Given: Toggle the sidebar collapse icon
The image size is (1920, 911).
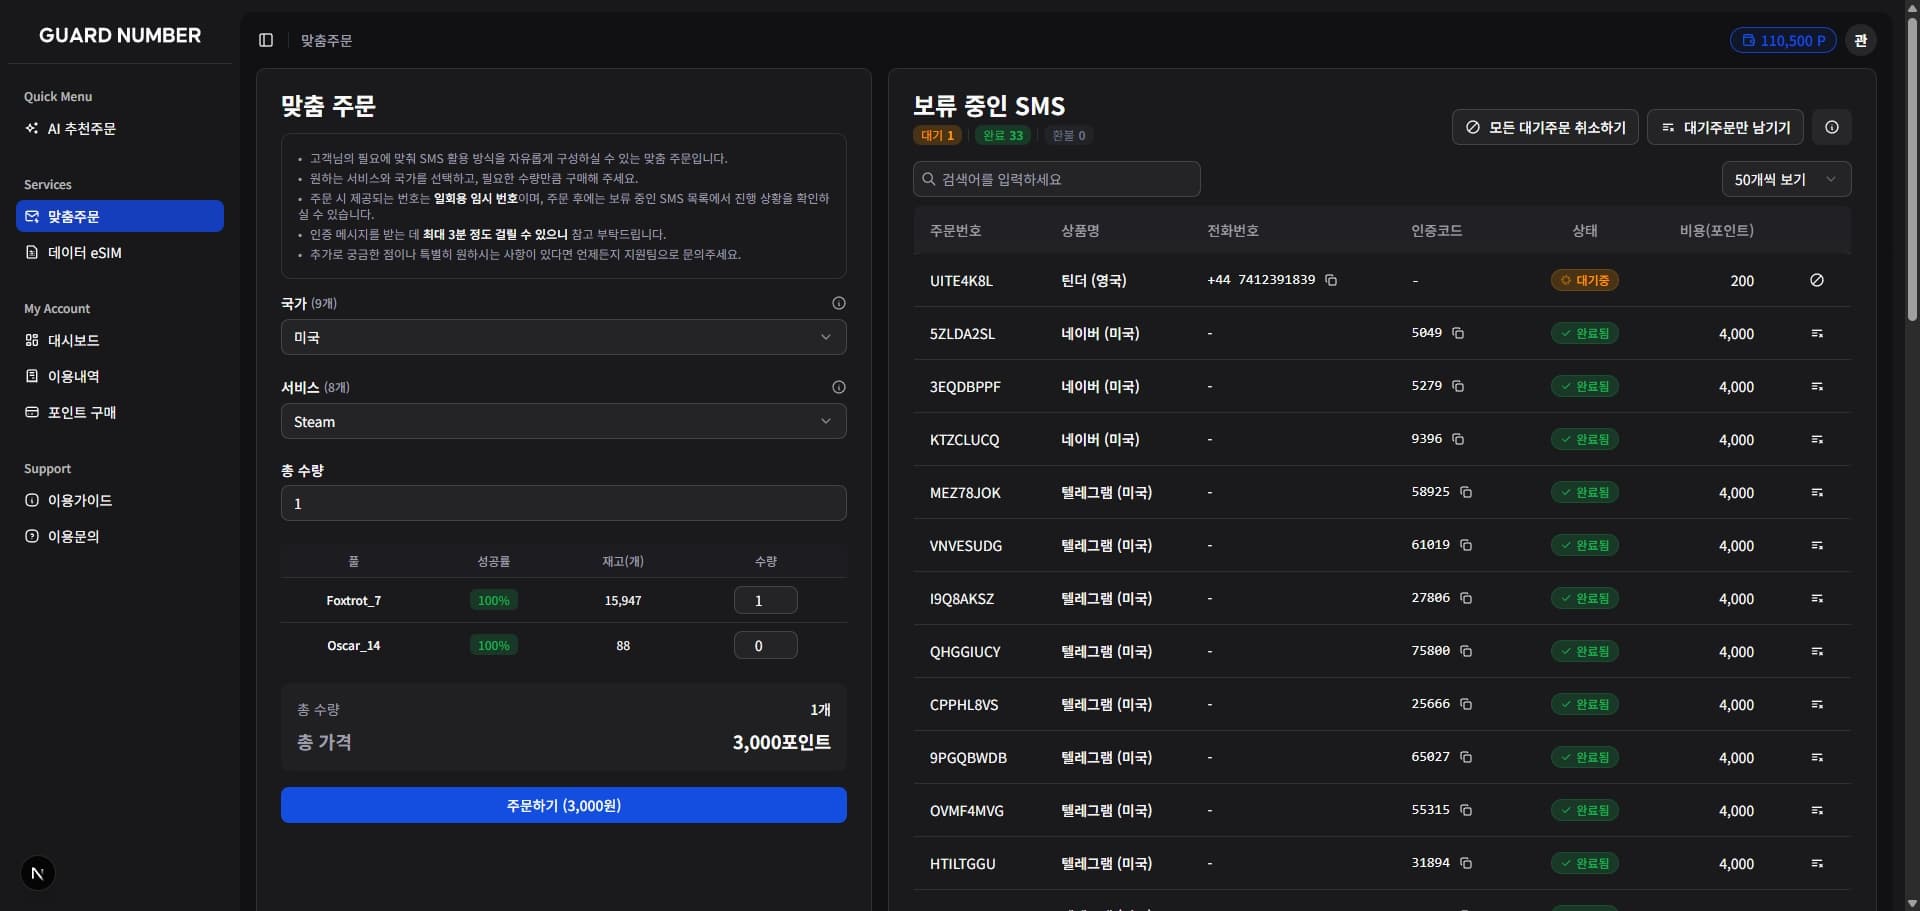Looking at the screenshot, I should [x=266, y=40].
